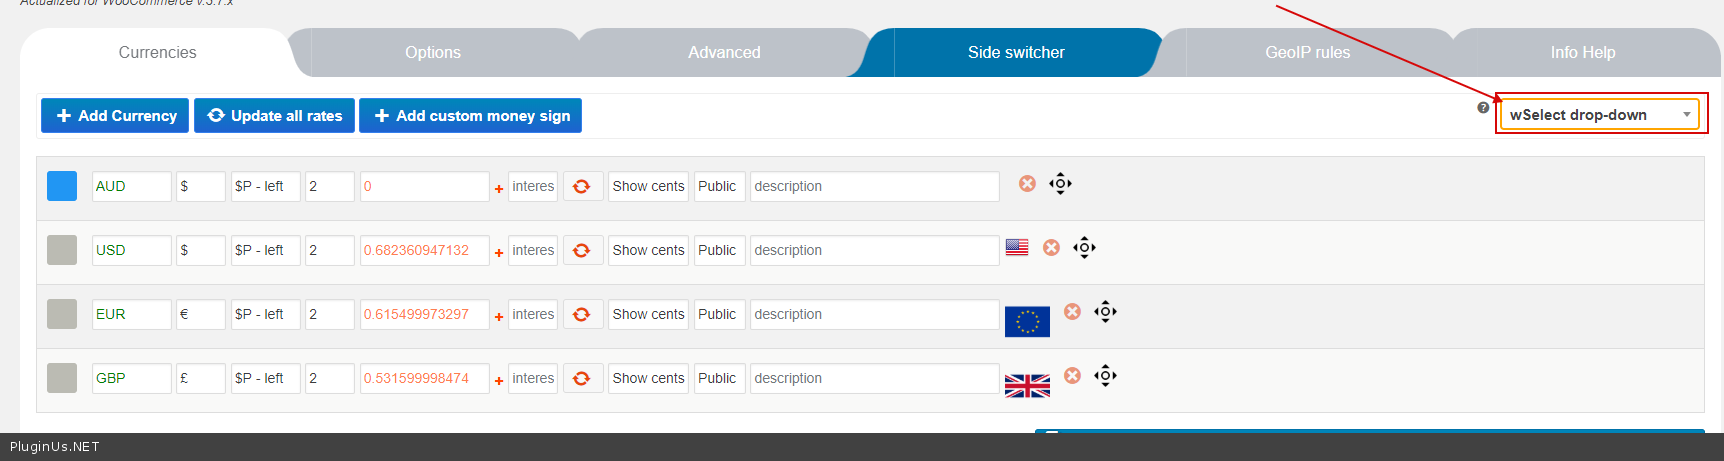
Task: Grab the move handle for GBP row
Action: click(1105, 376)
